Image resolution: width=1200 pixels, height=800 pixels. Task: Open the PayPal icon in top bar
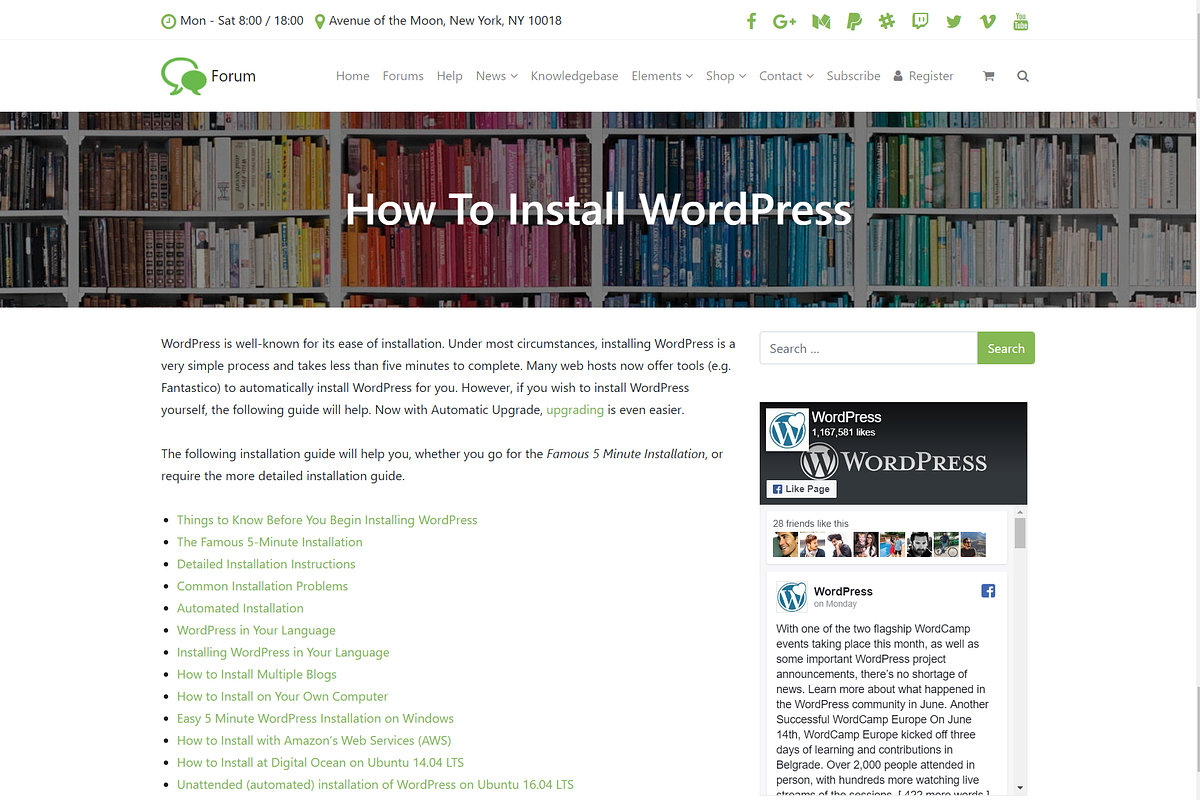pyautogui.click(x=854, y=21)
